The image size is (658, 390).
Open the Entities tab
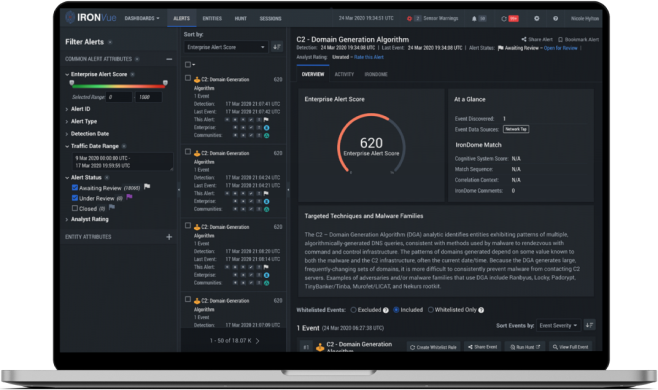pos(212,18)
